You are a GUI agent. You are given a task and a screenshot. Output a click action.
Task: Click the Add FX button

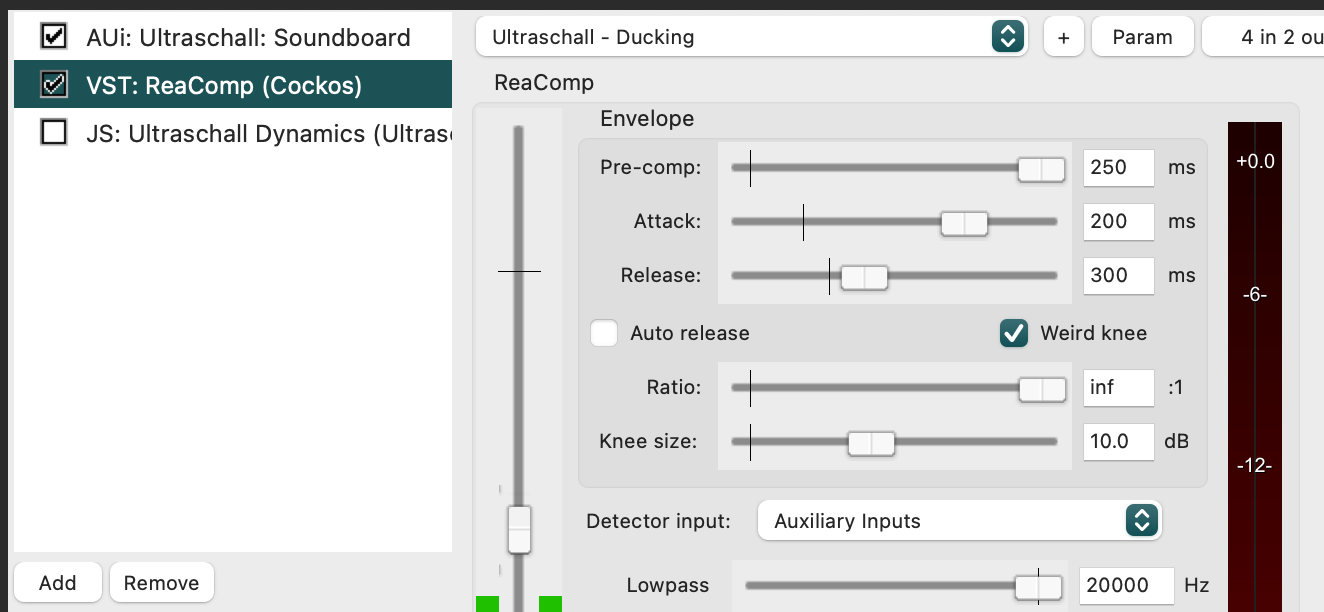coord(58,582)
